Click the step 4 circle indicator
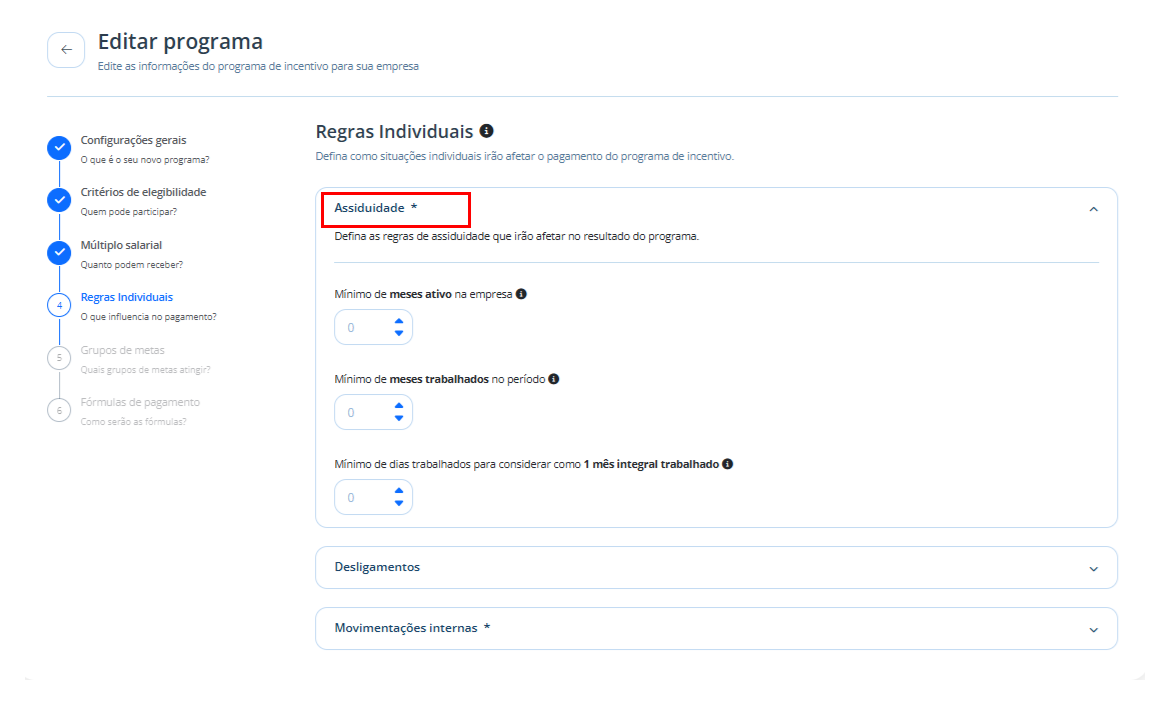Viewport: 1169px width, 701px height. tap(59, 305)
